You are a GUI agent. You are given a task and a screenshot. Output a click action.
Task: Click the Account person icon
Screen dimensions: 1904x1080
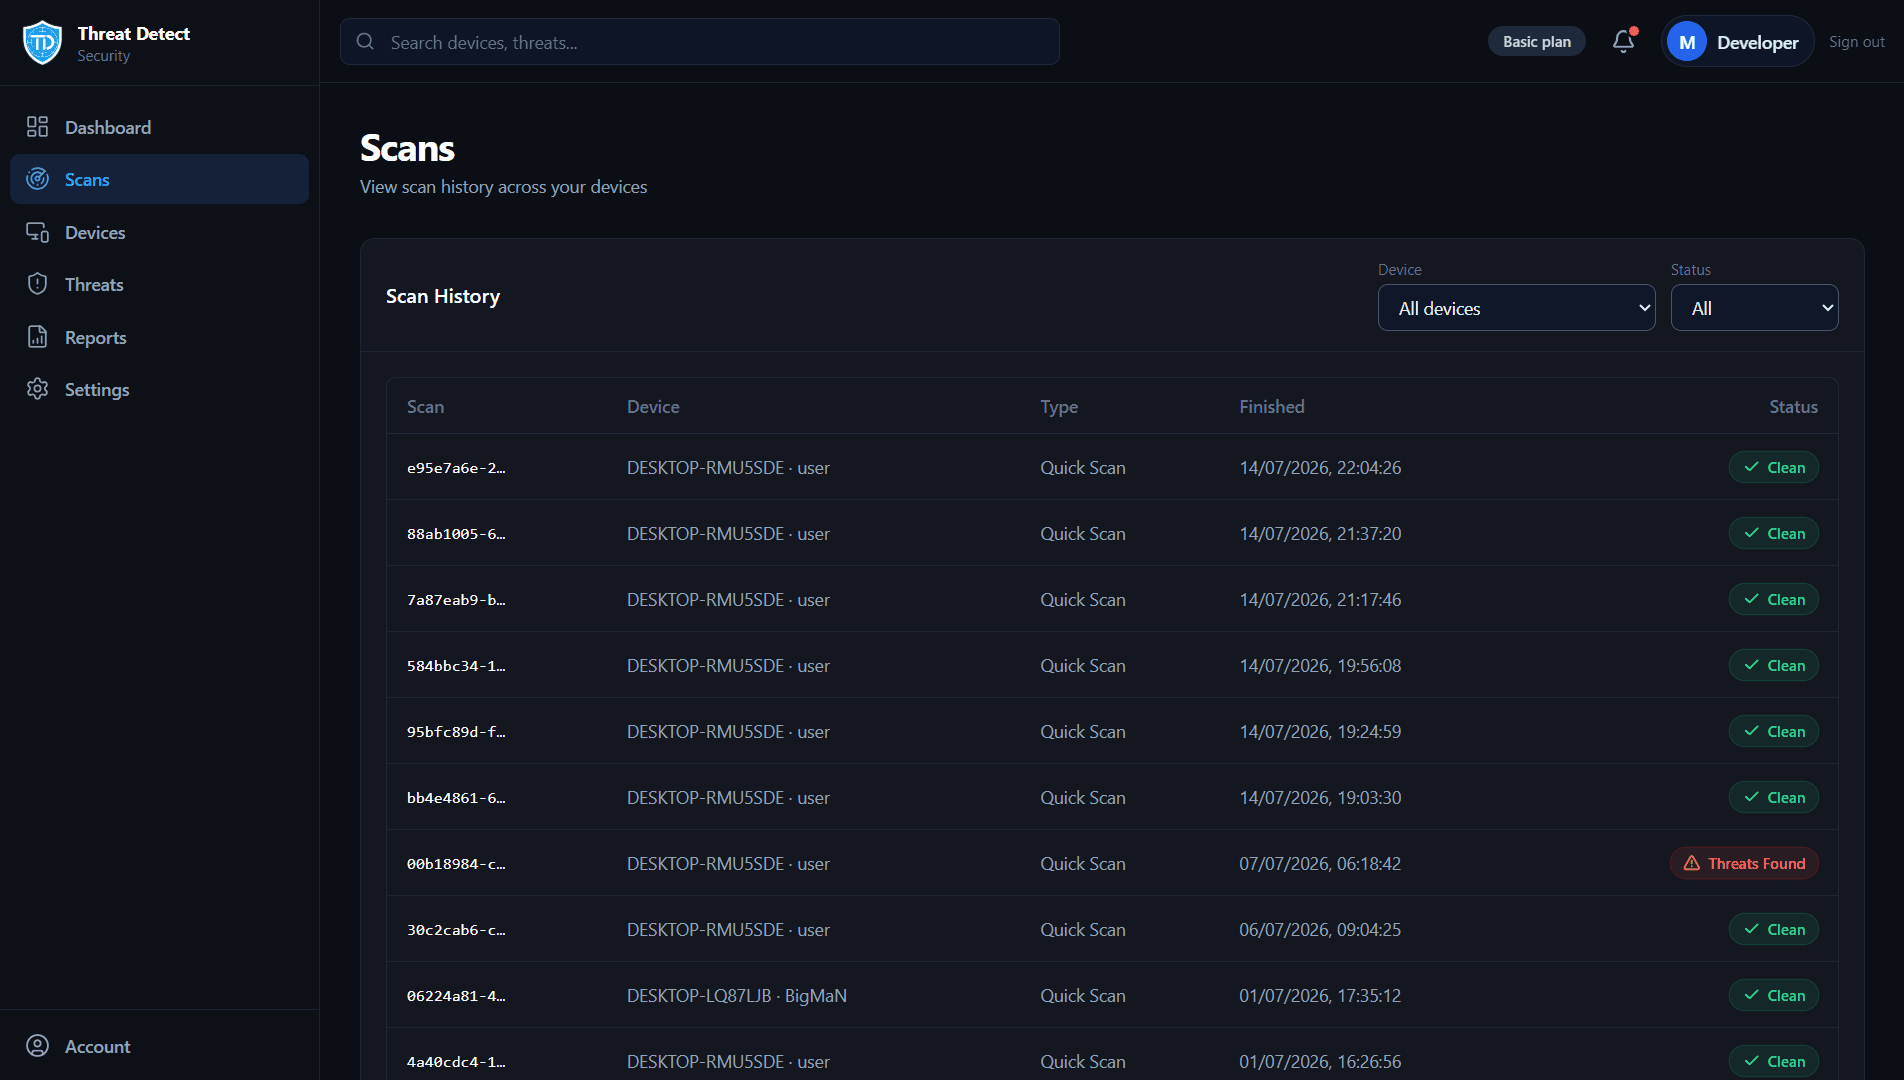(x=37, y=1046)
